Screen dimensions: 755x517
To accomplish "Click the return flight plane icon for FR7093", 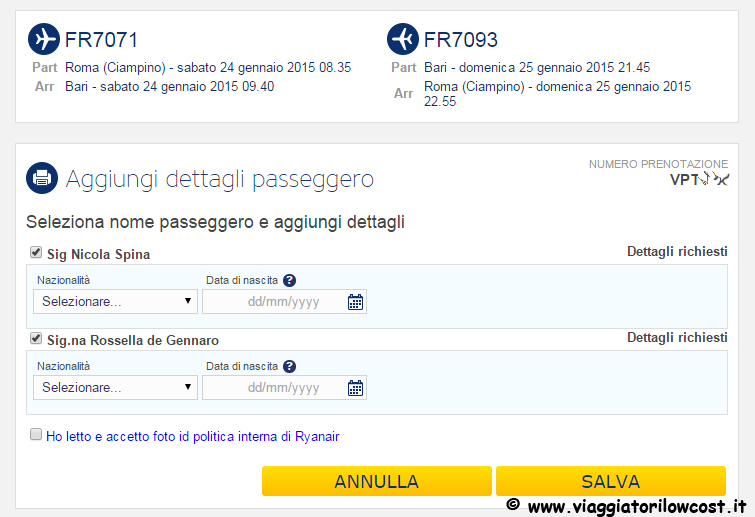I will coord(403,39).
